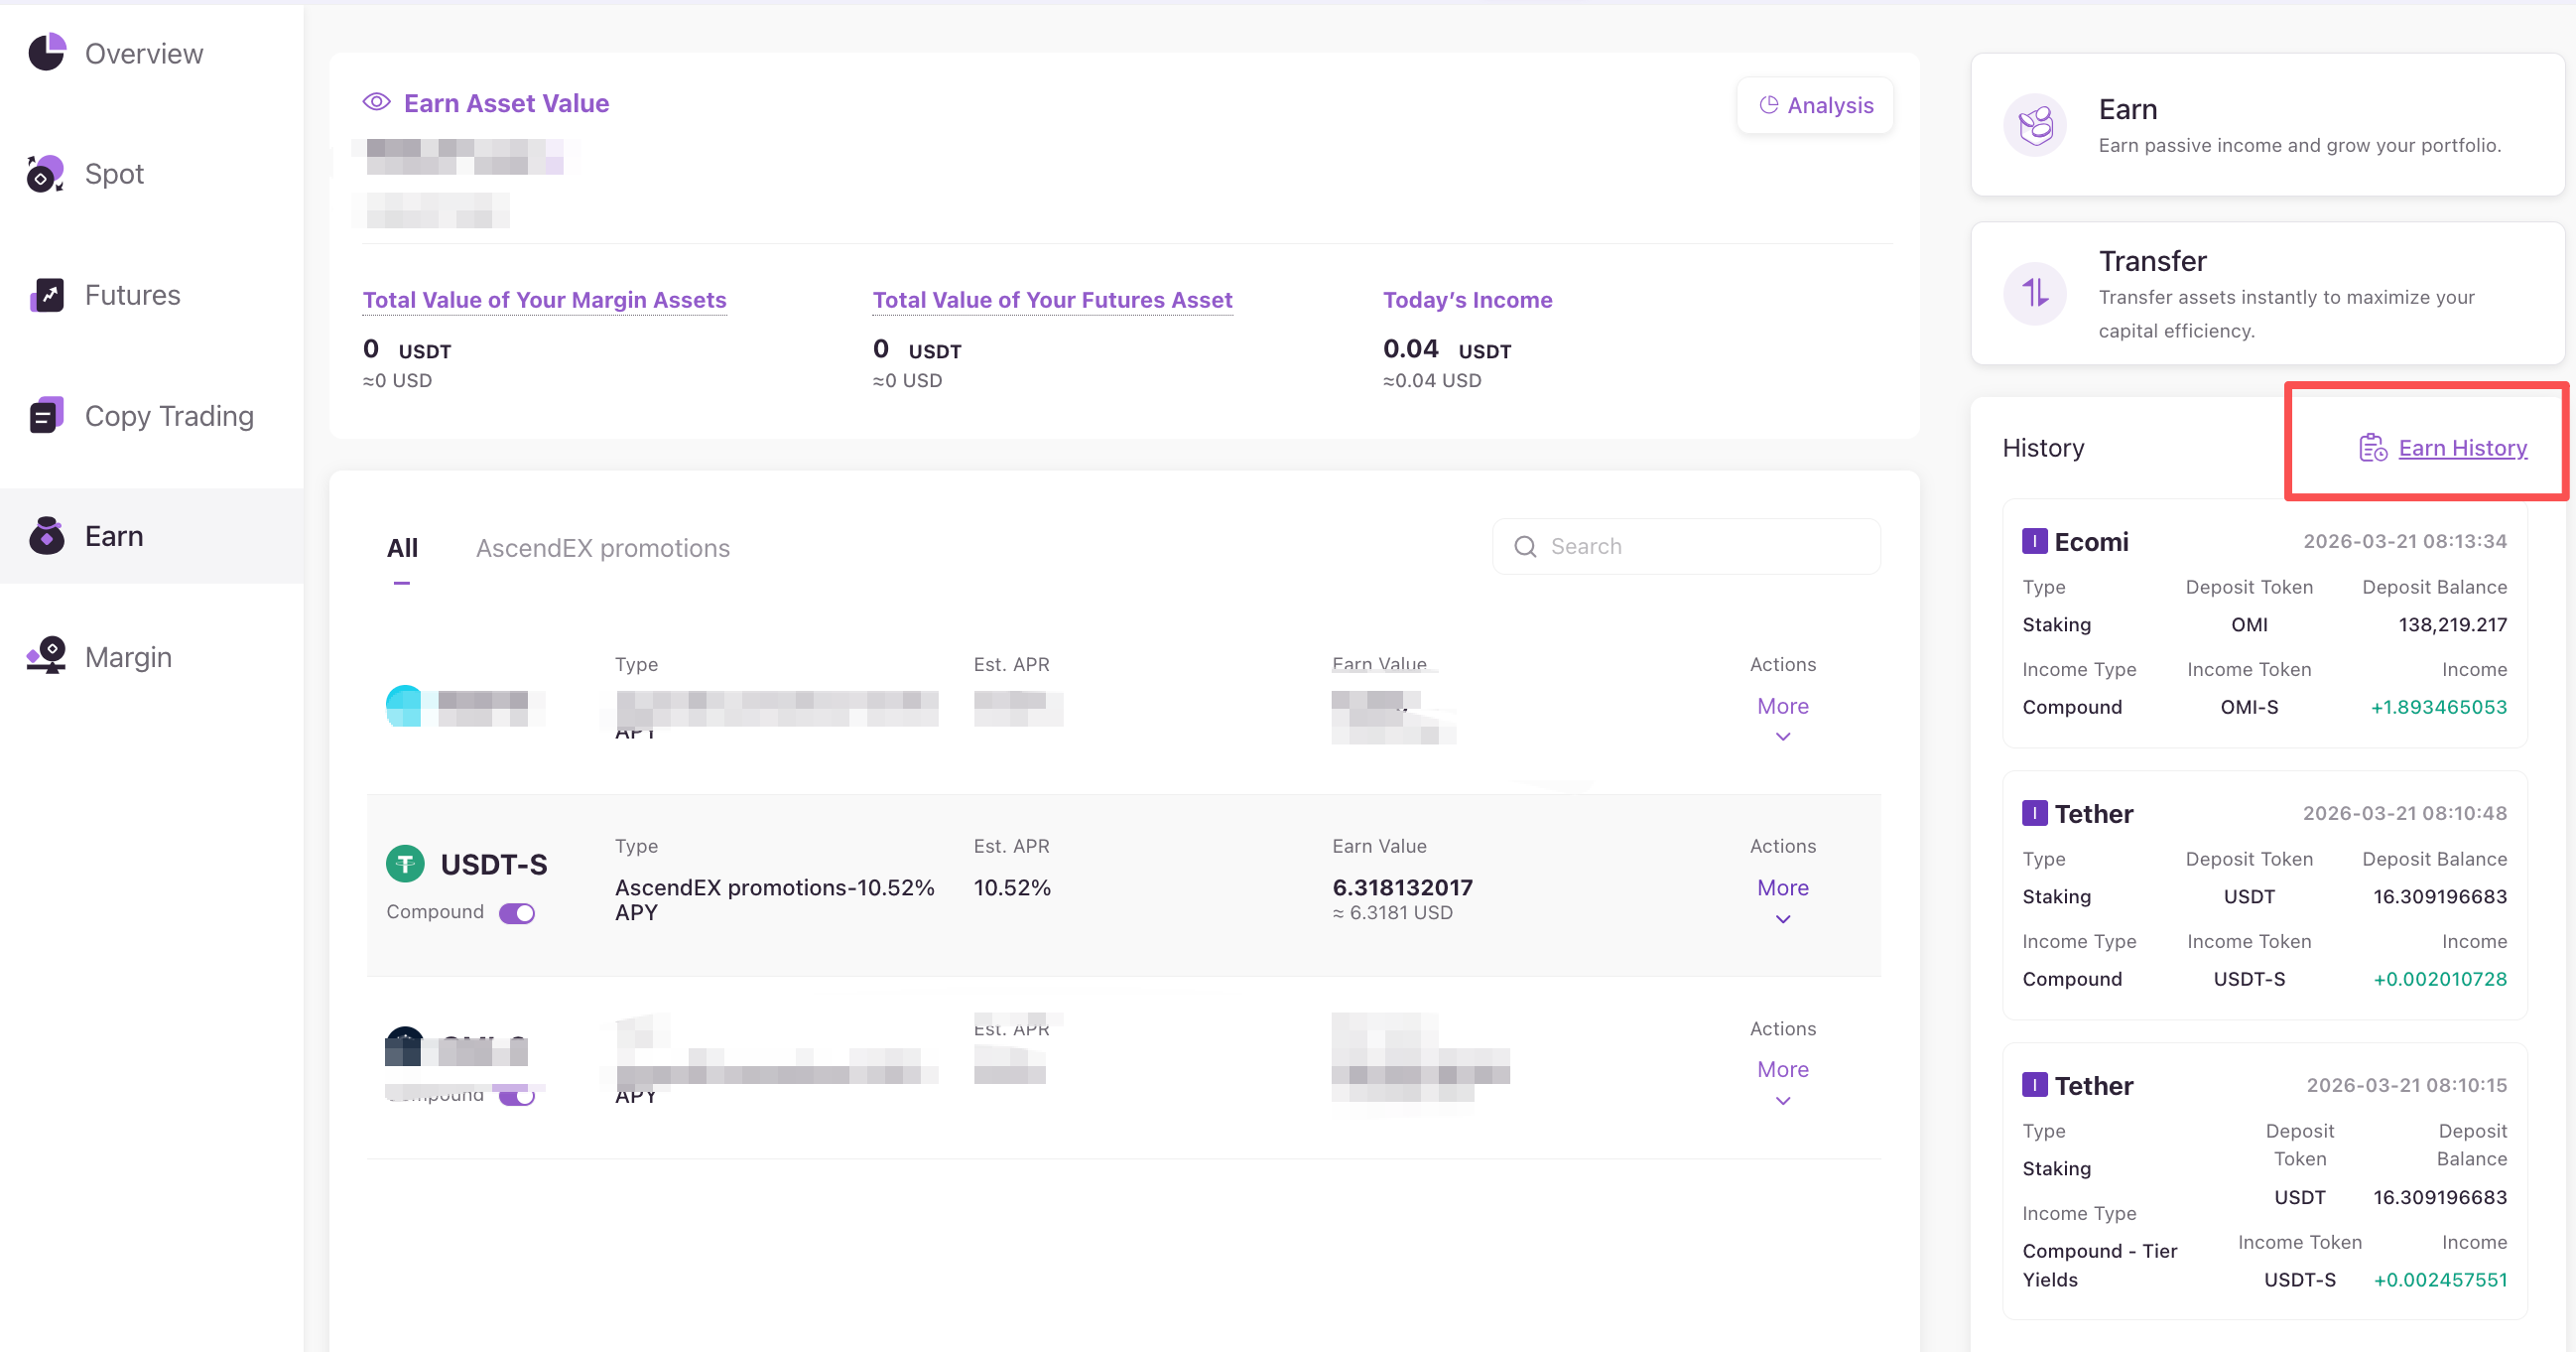Click the Transfer arrows icon
Screen dimensions: 2576x1352
click(2034, 294)
